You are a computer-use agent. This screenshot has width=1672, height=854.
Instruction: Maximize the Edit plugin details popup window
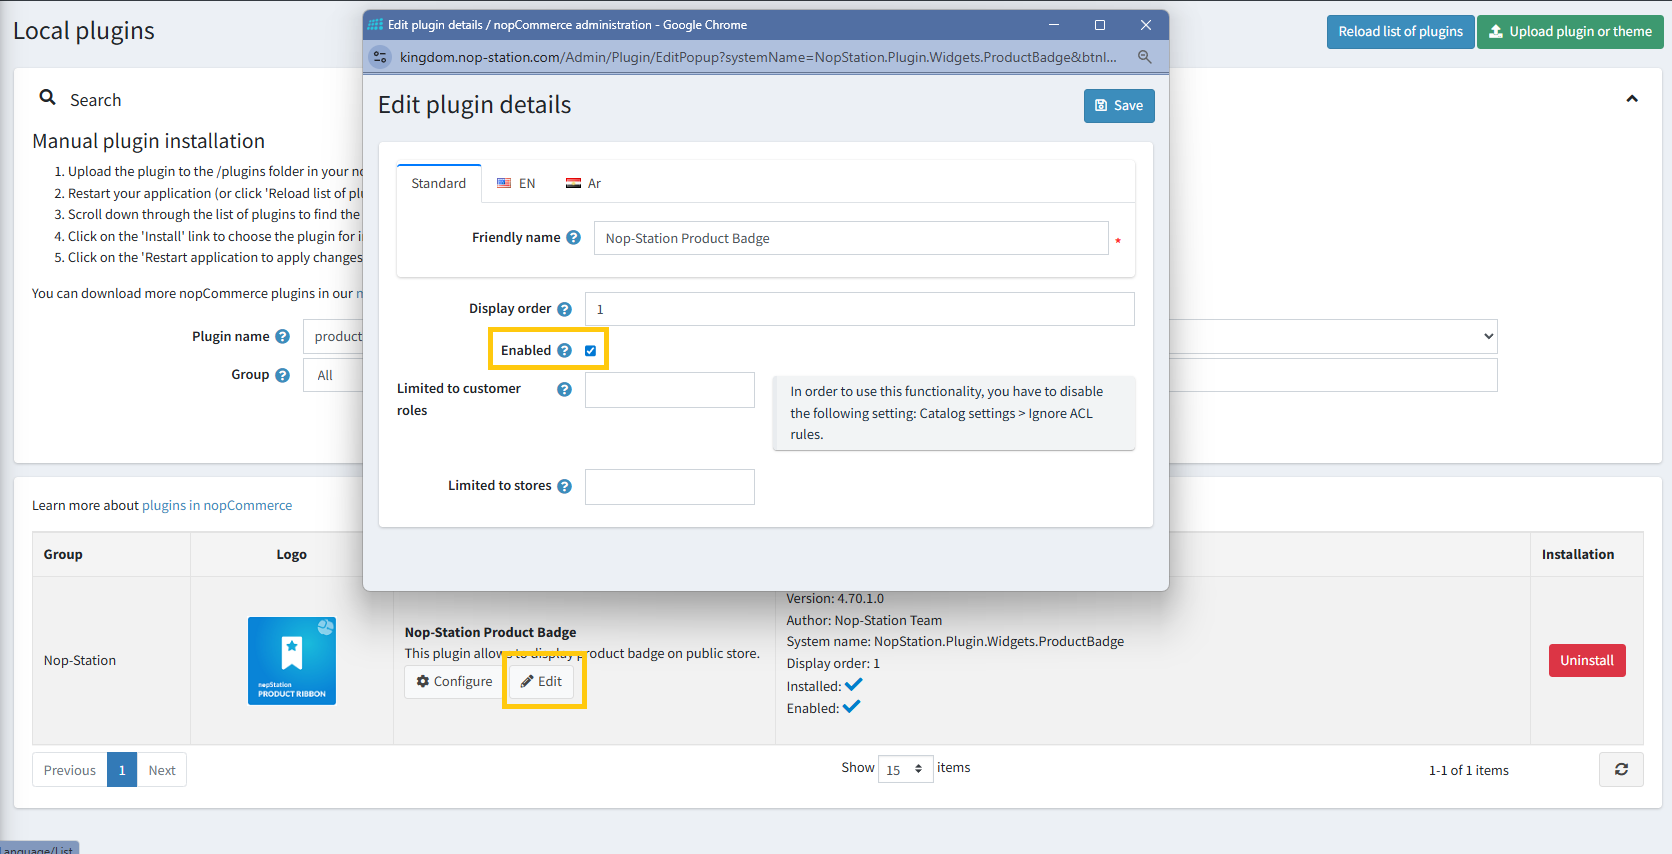(1100, 25)
